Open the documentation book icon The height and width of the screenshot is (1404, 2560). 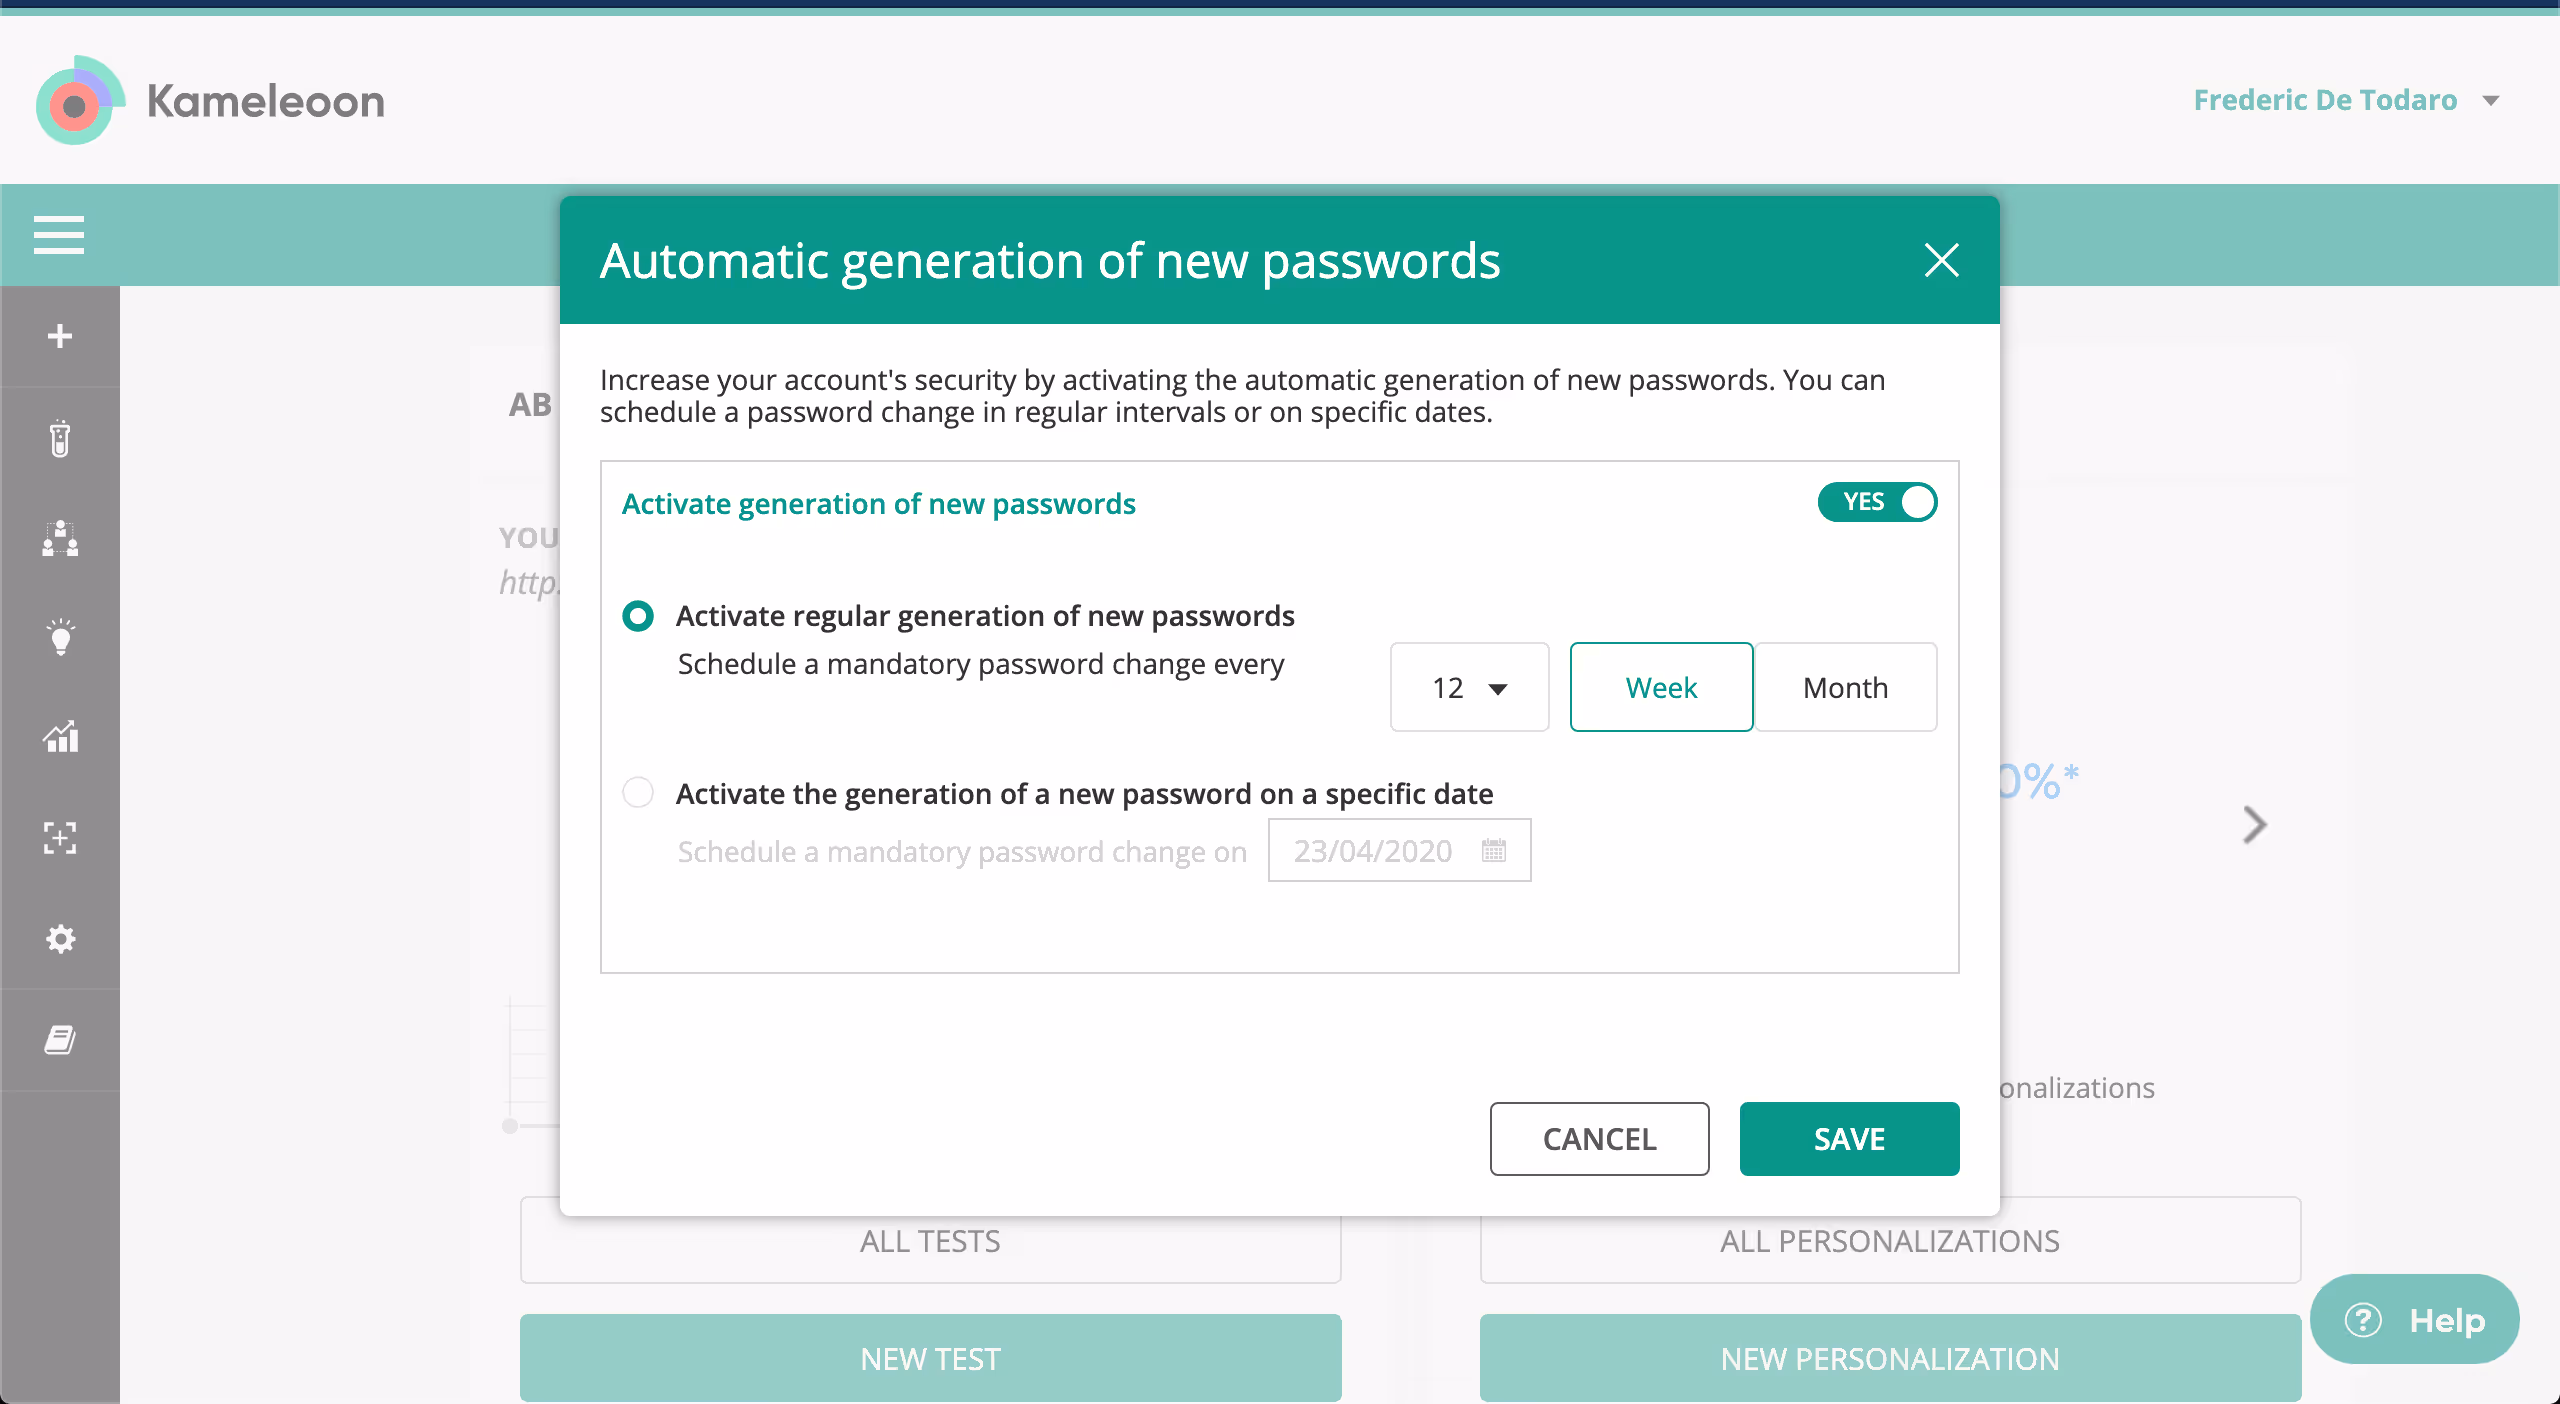point(60,1038)
